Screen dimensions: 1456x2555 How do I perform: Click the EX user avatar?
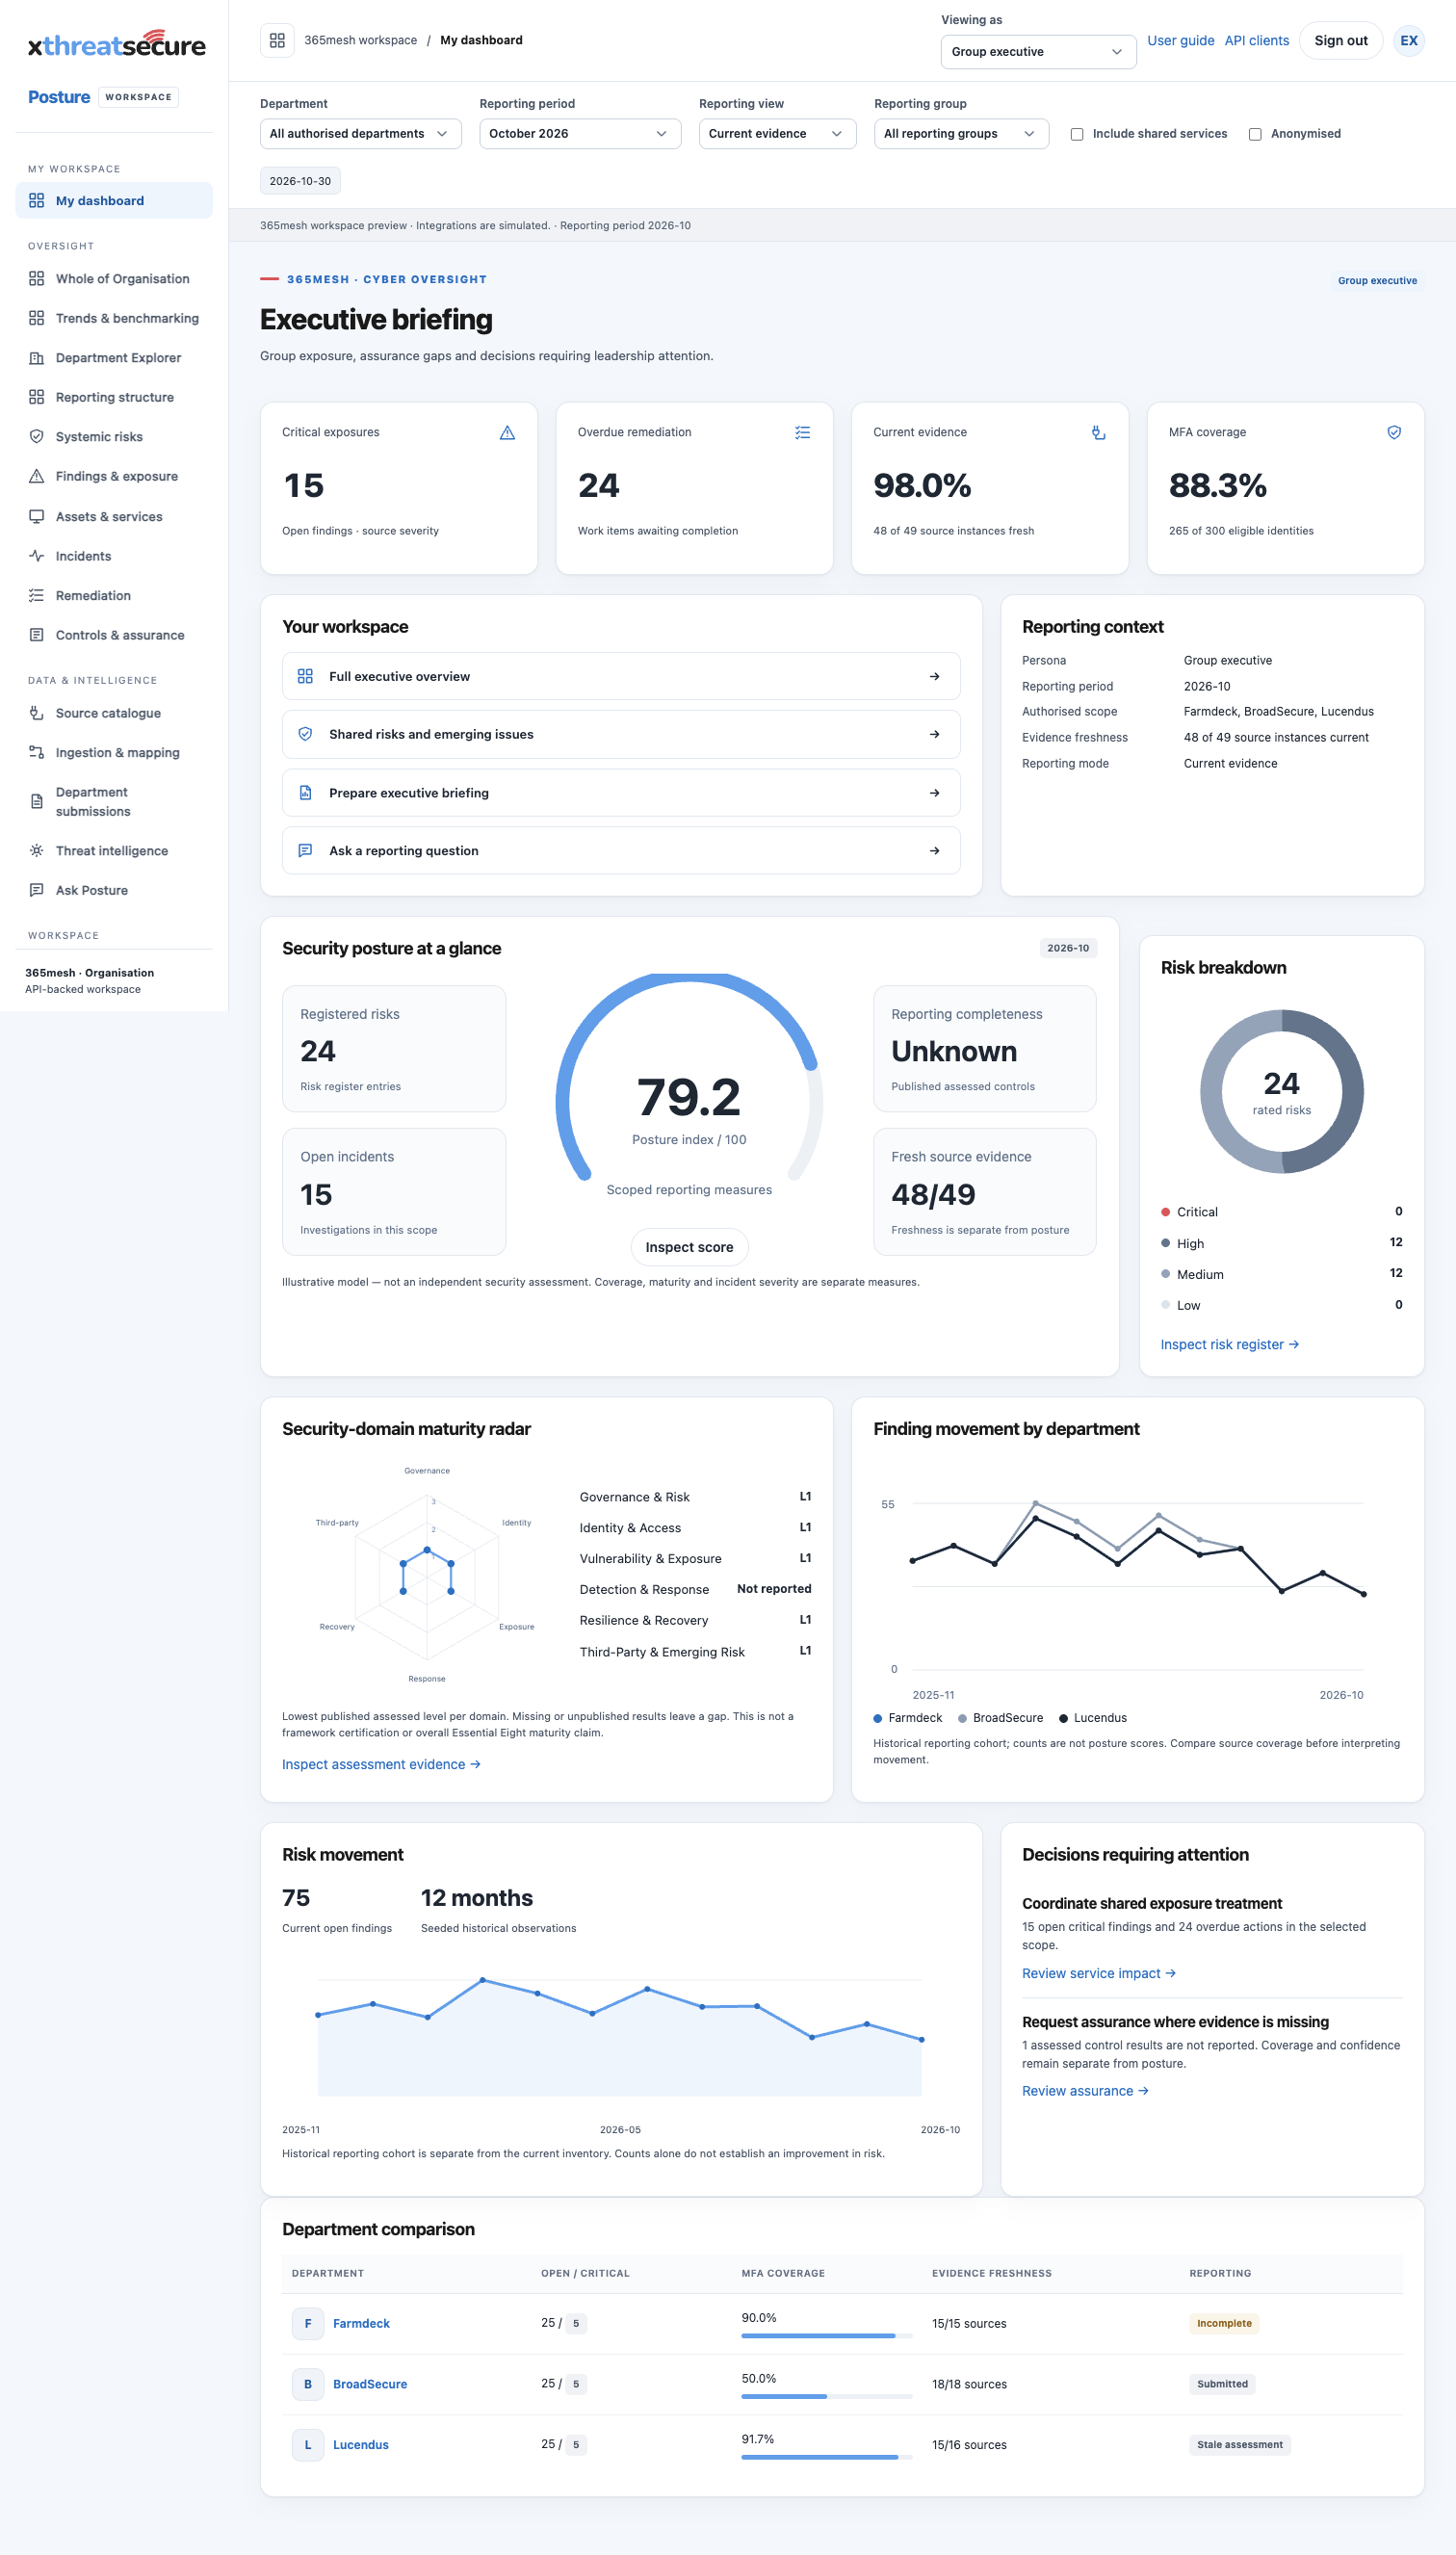tap(1408, 40)
